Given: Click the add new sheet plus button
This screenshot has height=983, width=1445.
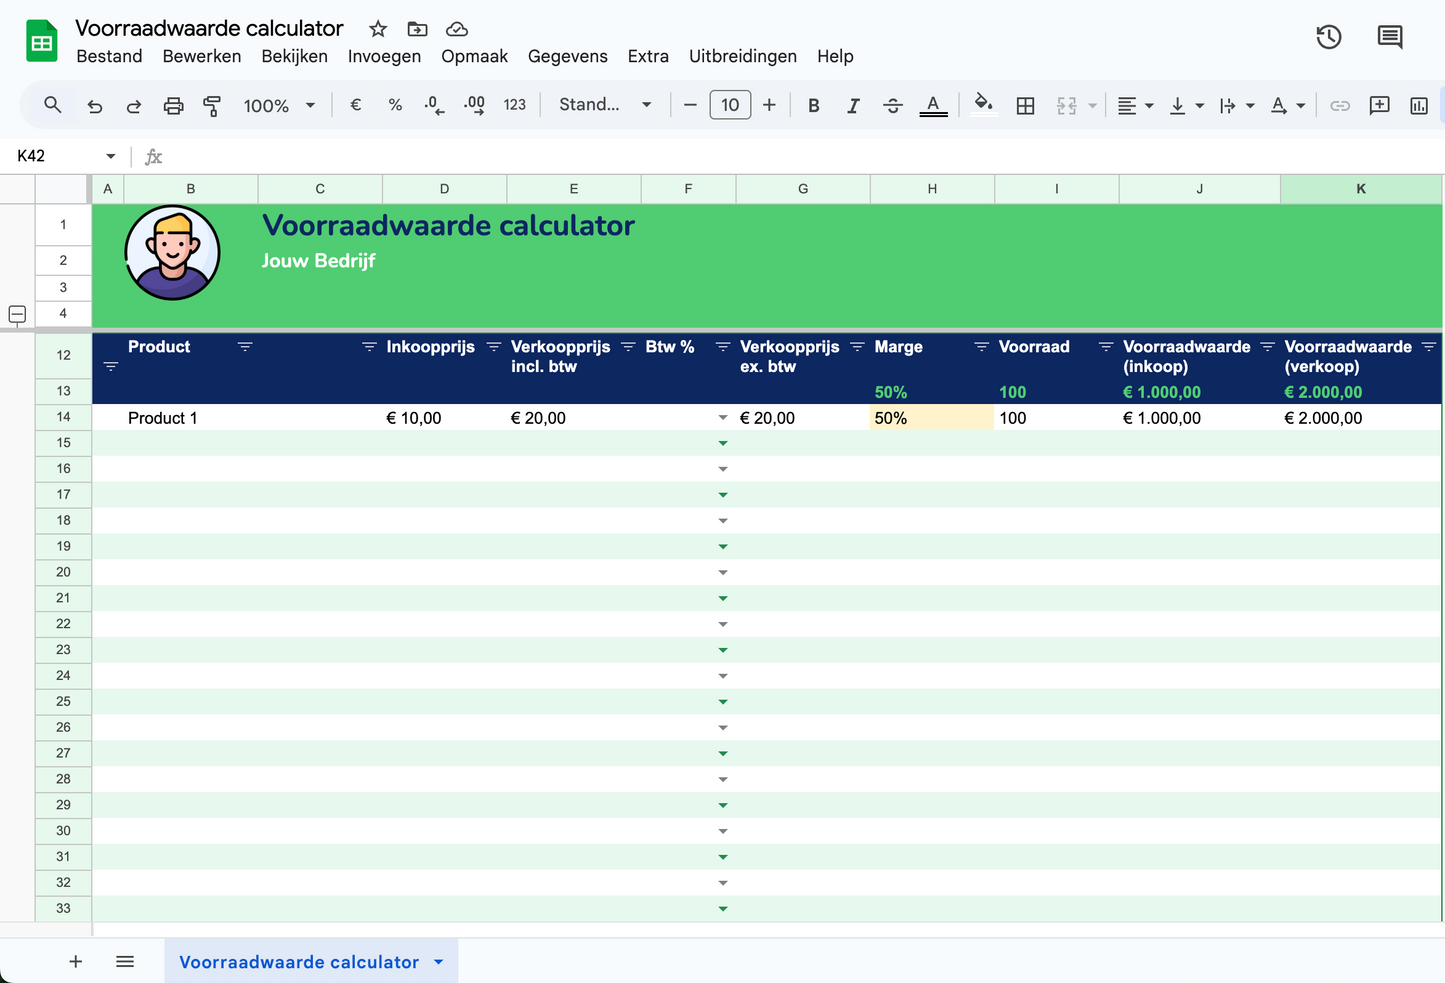Looking at the screenshot, I should coord(75,961).
